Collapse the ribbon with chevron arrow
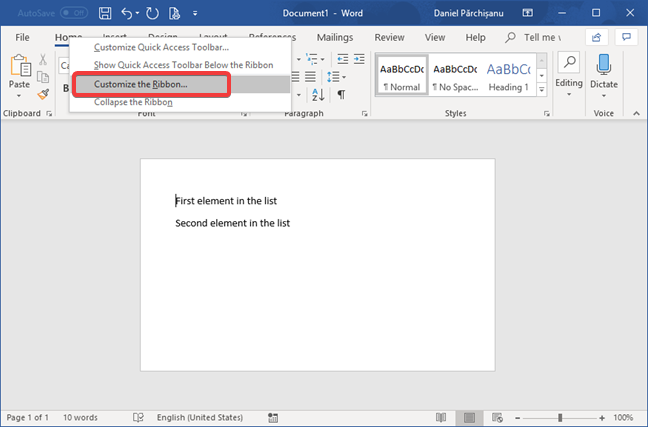The width and height of the screenshot is (648, 427). click(636, 113)
